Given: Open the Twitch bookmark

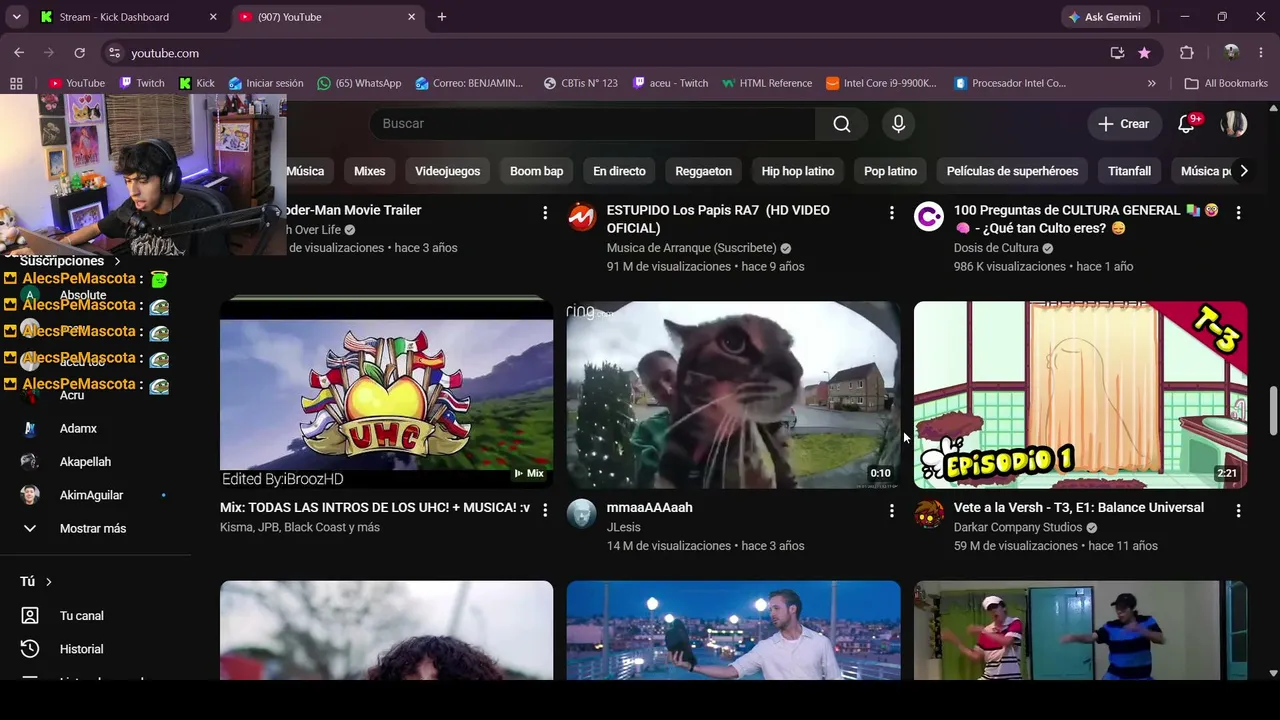Looking at the screenshot, I should point(142,83).
